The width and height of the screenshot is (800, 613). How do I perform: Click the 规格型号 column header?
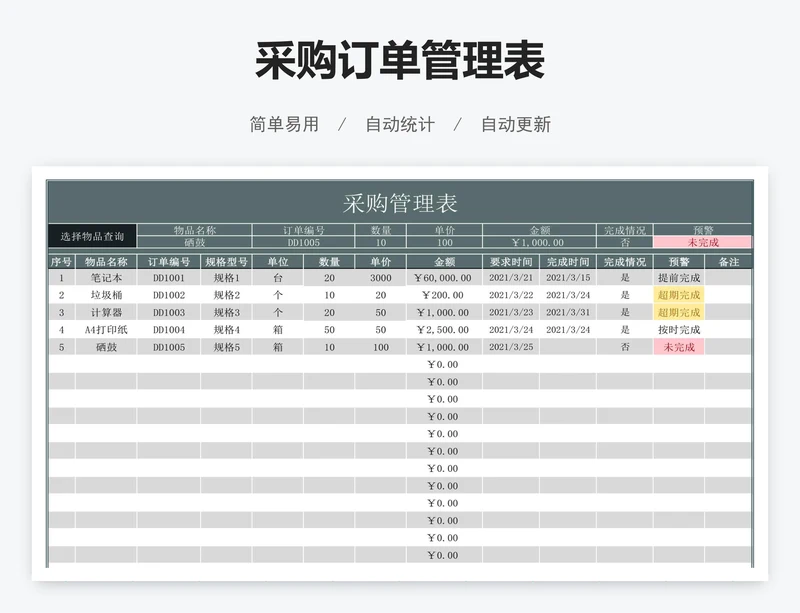[227, 262]
